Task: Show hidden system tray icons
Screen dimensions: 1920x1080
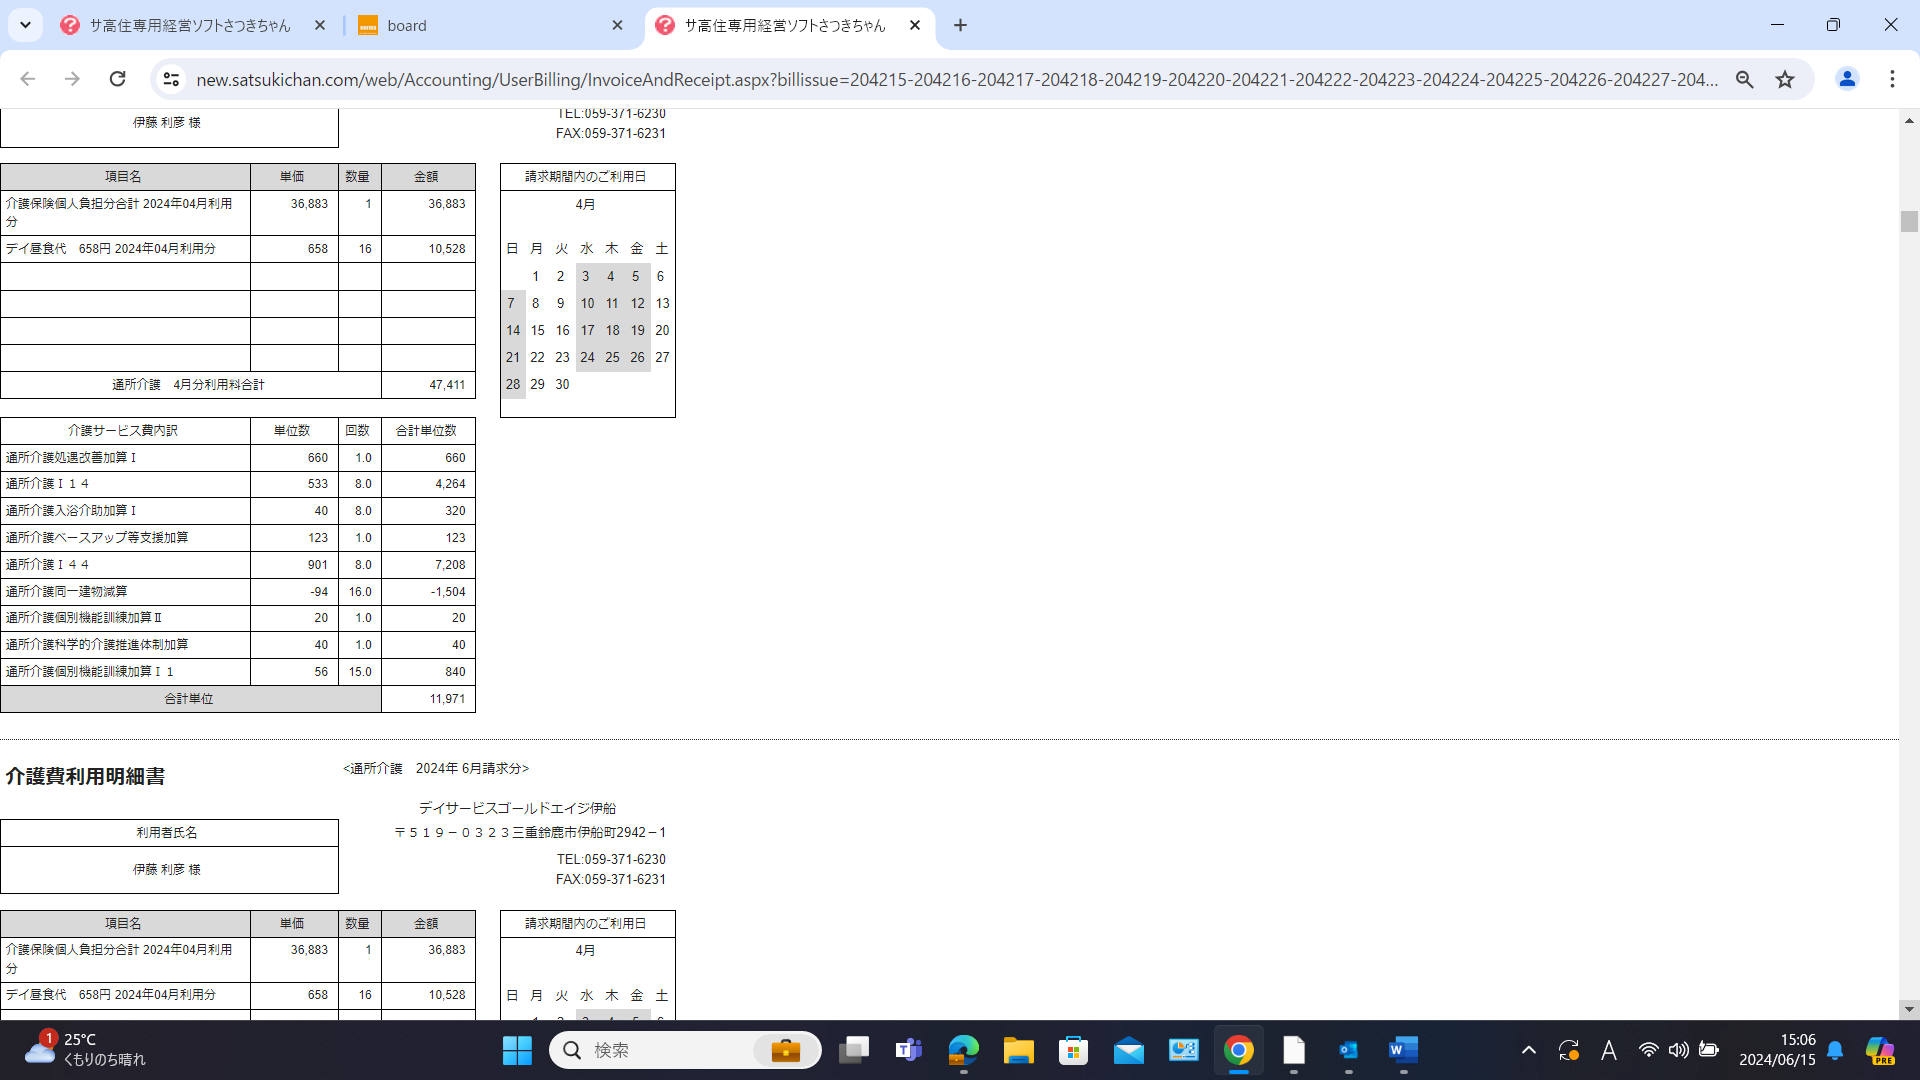Action: (1528, 1050)
